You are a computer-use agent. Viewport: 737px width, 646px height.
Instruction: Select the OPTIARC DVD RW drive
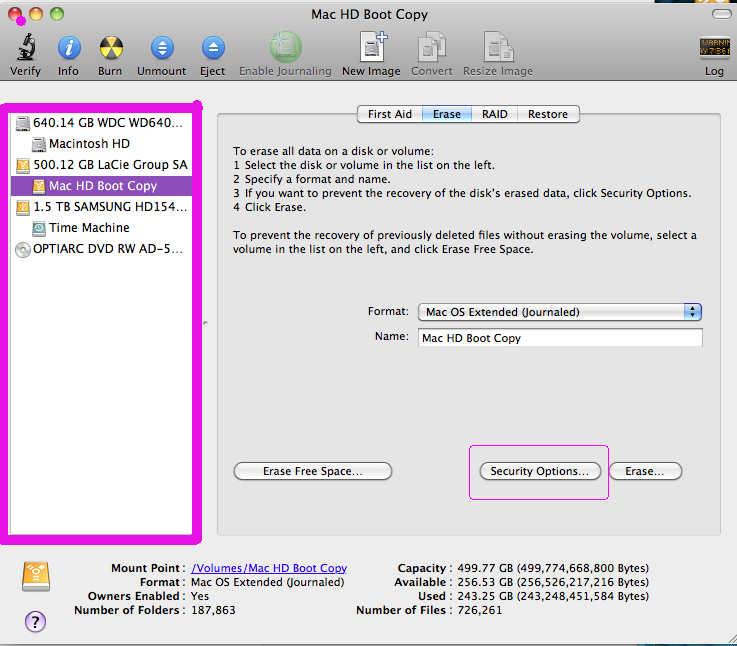(102, 249)
